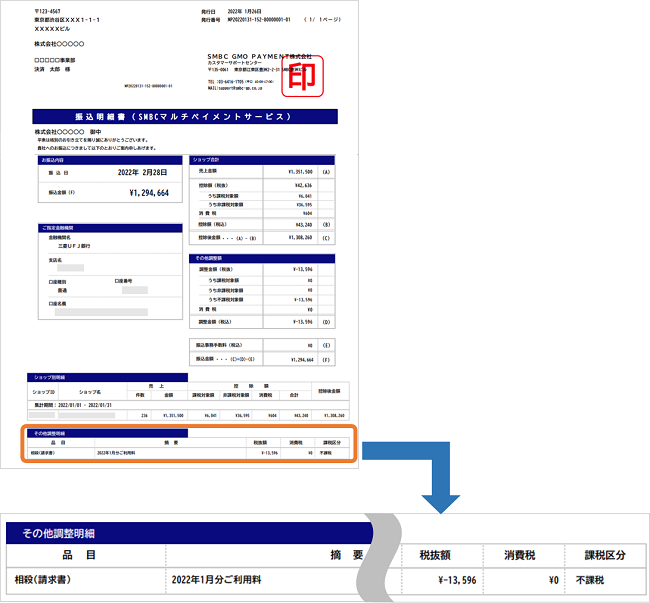Image resolution: width=650 pixels, height=603 pixels.
Task: Click the ショップID column header
Action: [44, 392]
